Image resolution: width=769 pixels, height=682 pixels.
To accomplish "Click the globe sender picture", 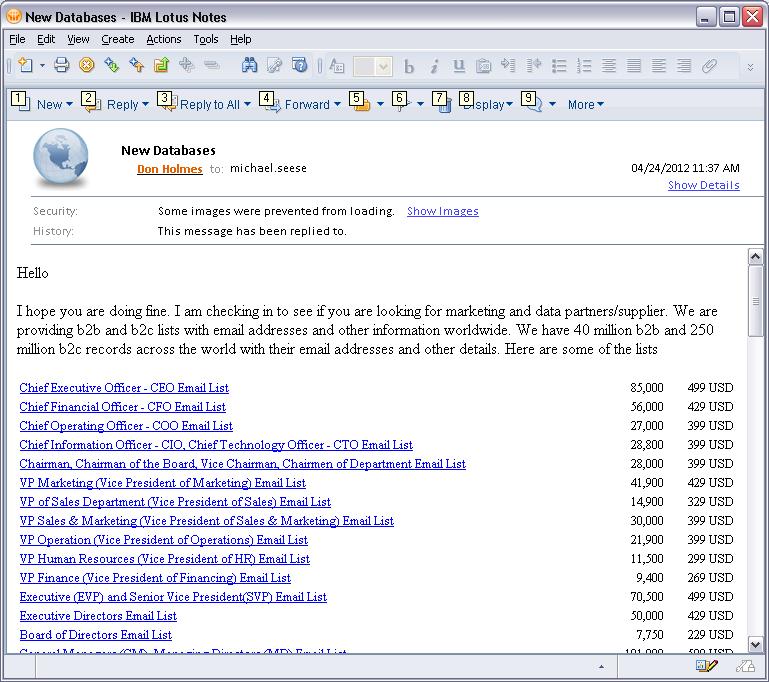I will [x=61, y=158].
